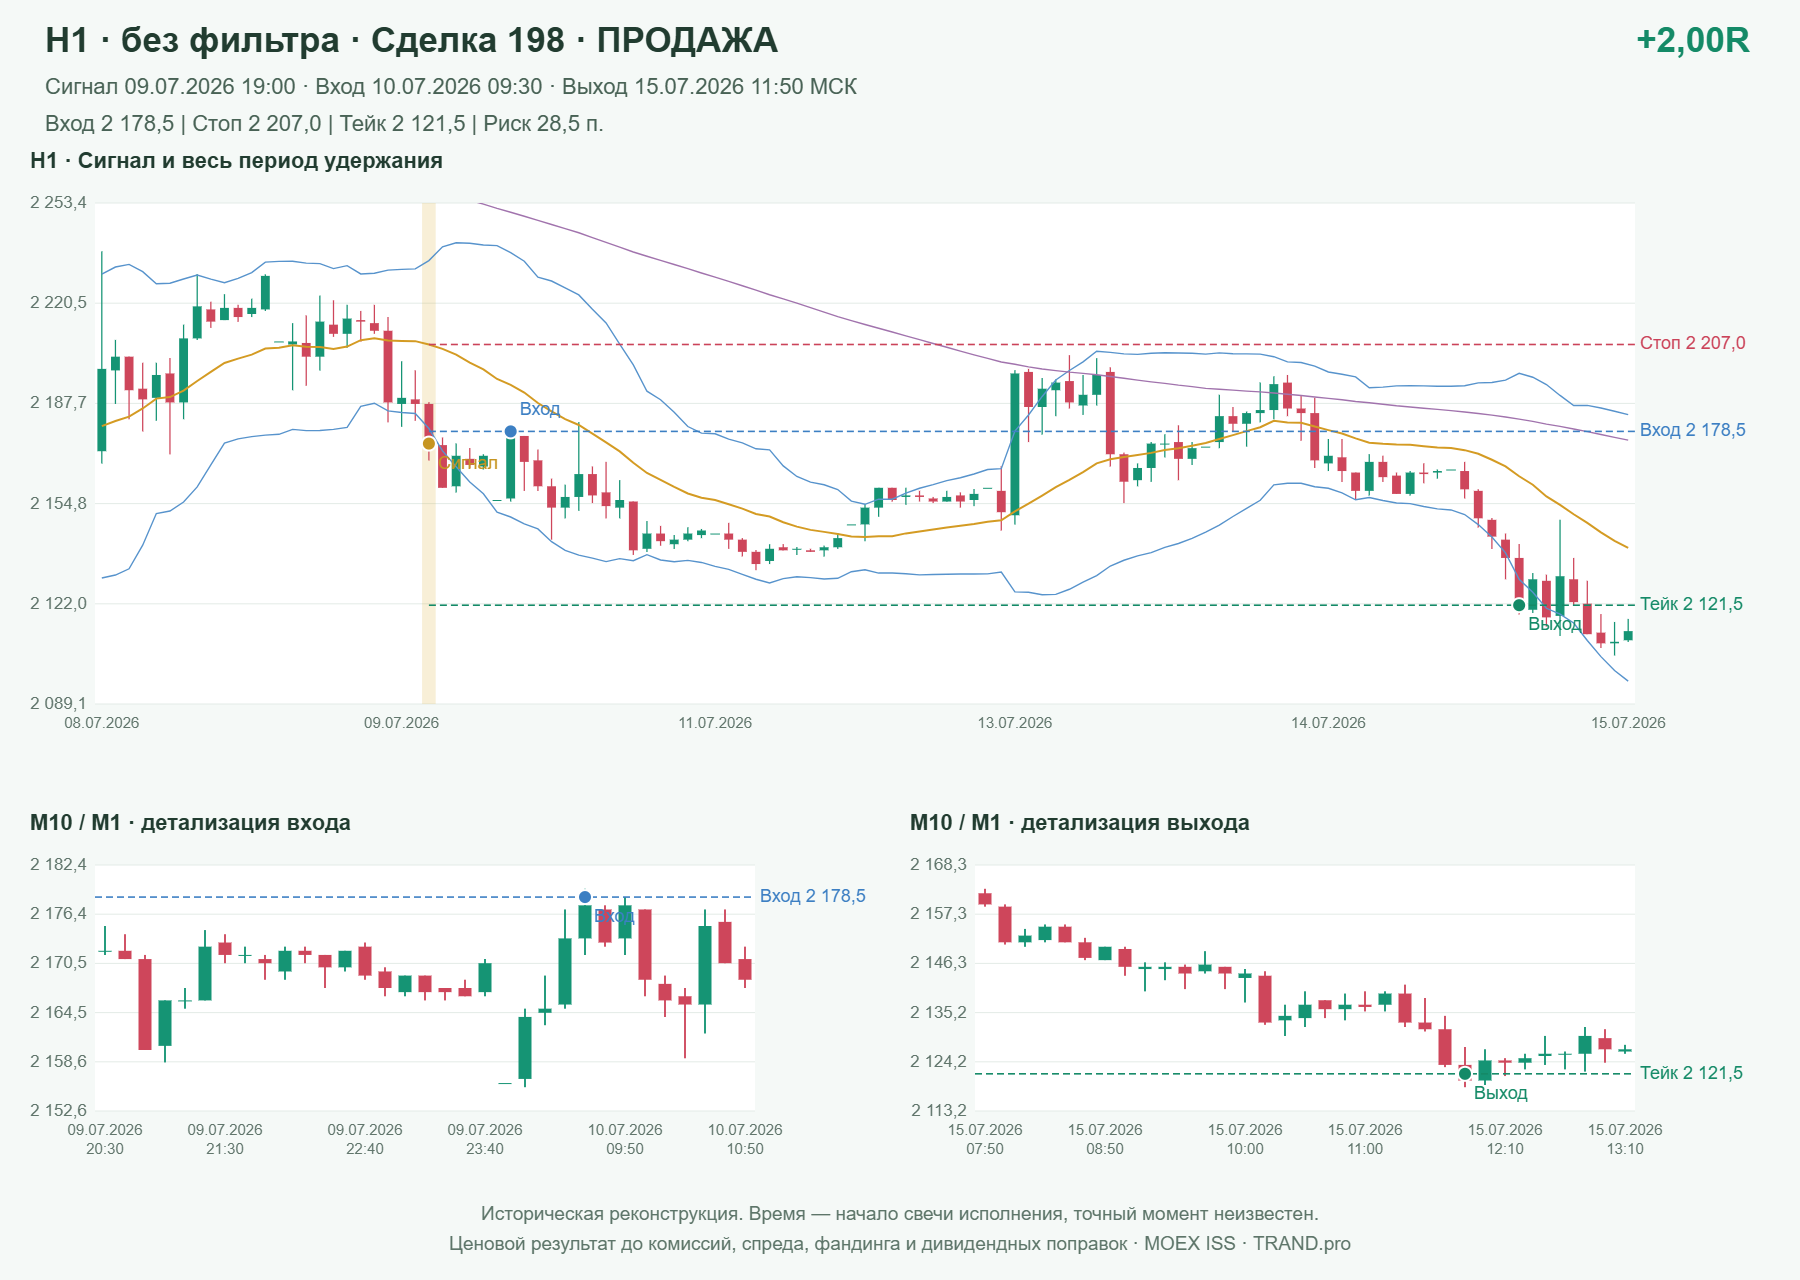Click the orange signal marker dot on H1 chart
1800x1280 pixels.
pos(429,444)
